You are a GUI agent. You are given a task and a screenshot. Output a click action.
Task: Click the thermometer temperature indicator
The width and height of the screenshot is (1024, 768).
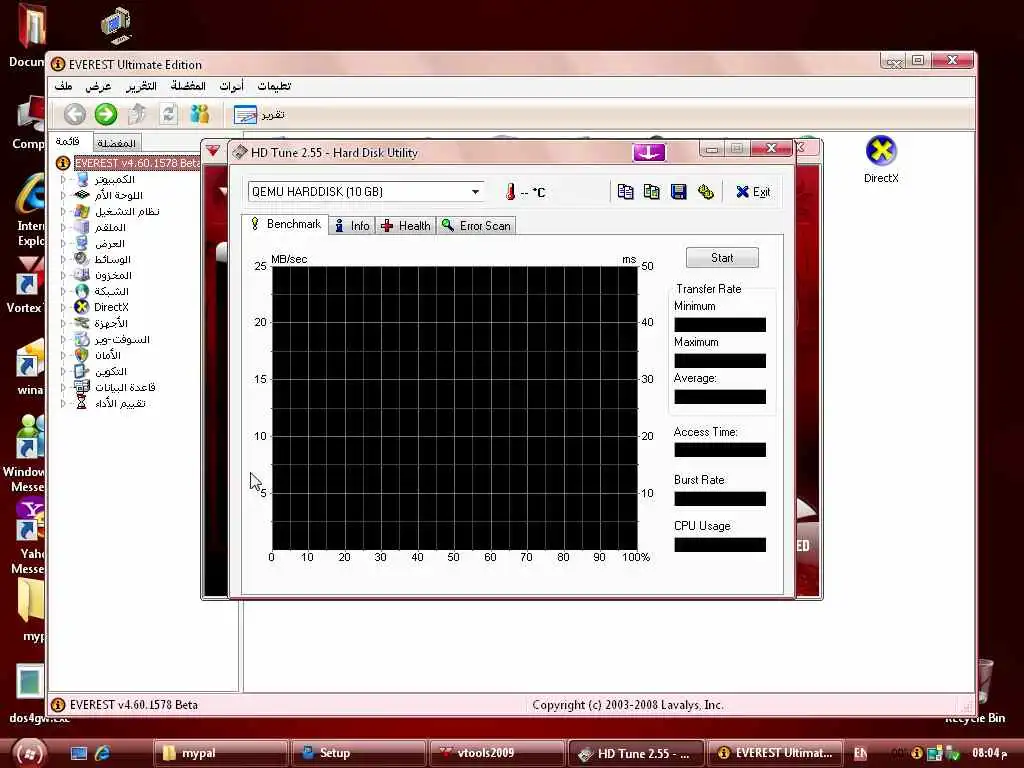(x=511, y=191)
